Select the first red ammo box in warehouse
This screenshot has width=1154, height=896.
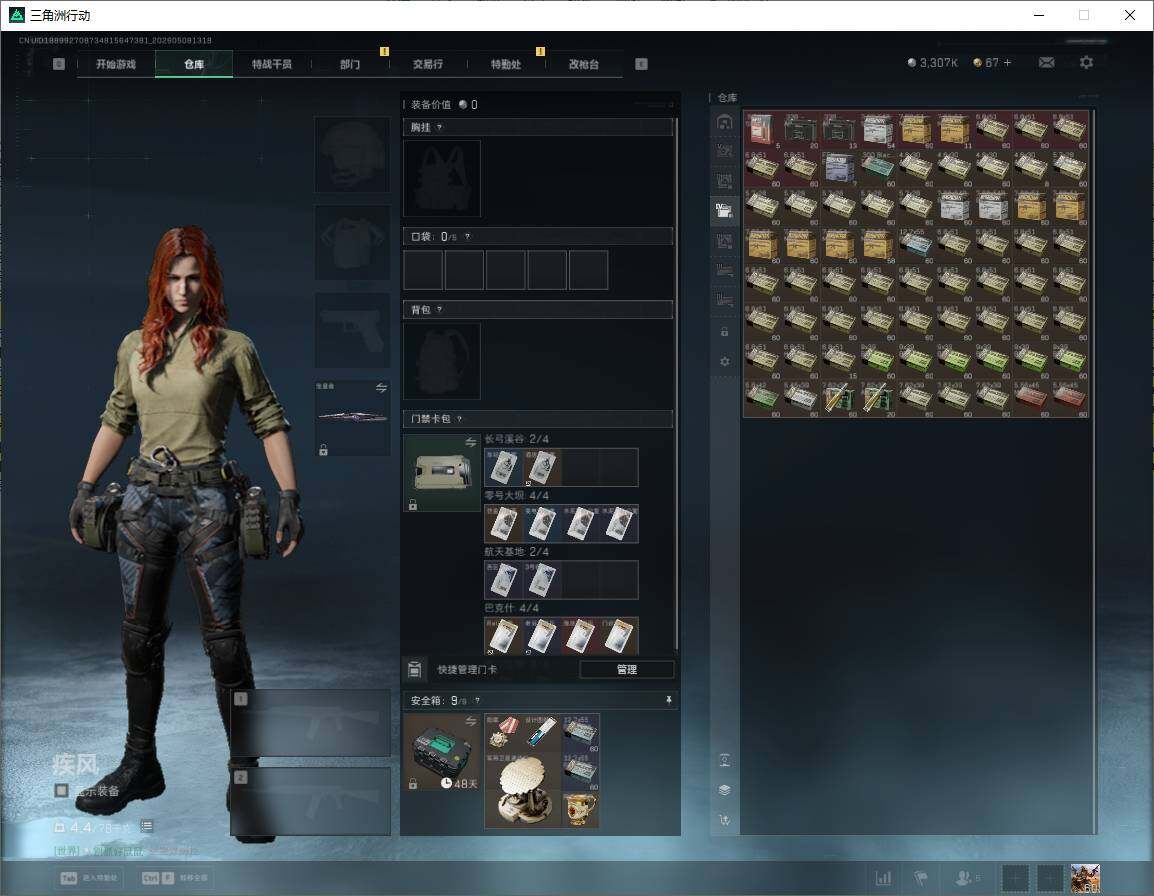point(762,130)
